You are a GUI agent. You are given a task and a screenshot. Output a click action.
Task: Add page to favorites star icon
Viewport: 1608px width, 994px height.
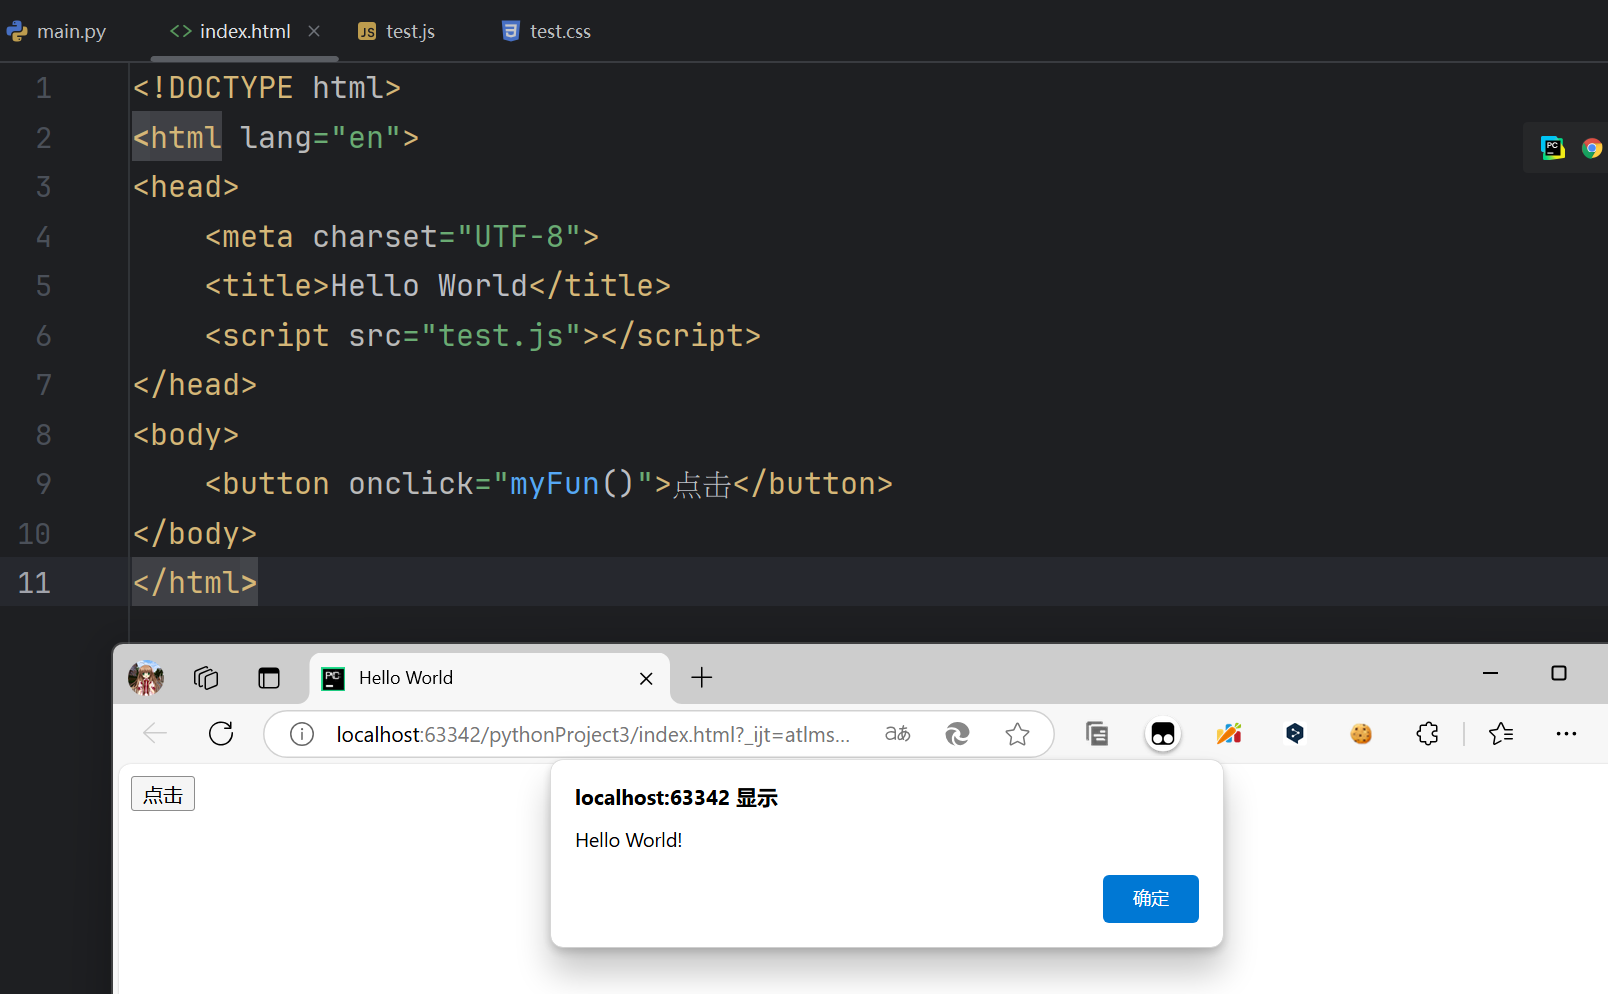[1017, 734]
